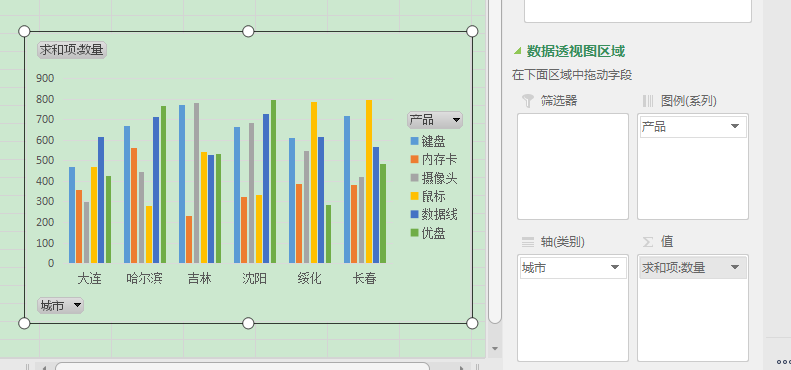The image size is (791, 370).
Task: Click the 吉林 axis category label
Action: (x=199, y=278)
